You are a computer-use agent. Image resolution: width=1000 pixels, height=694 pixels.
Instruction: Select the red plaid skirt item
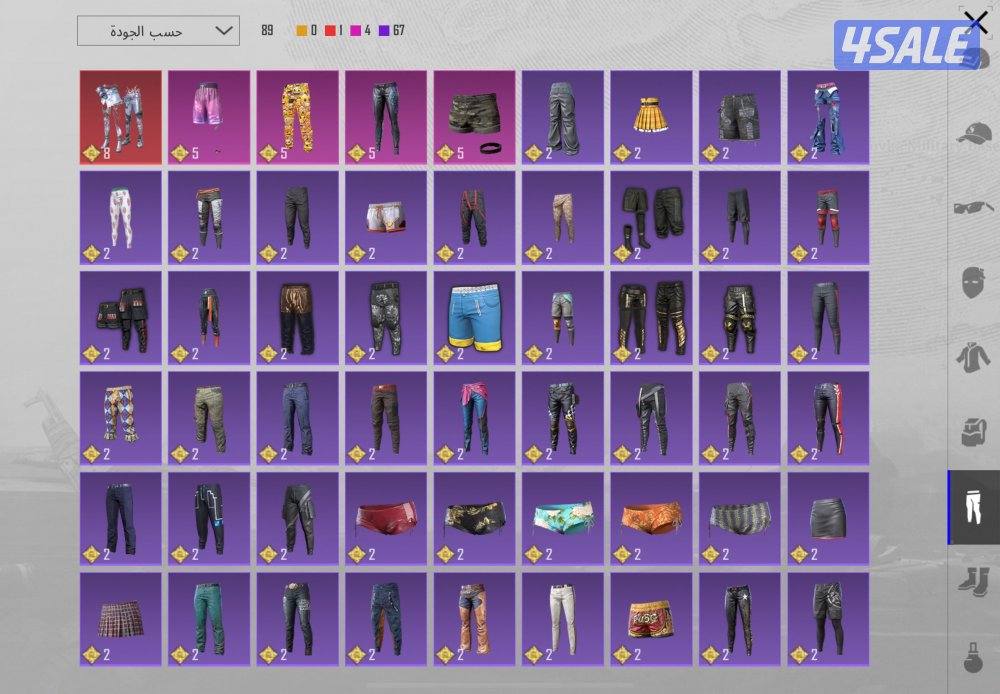click(x=120, y=619)
